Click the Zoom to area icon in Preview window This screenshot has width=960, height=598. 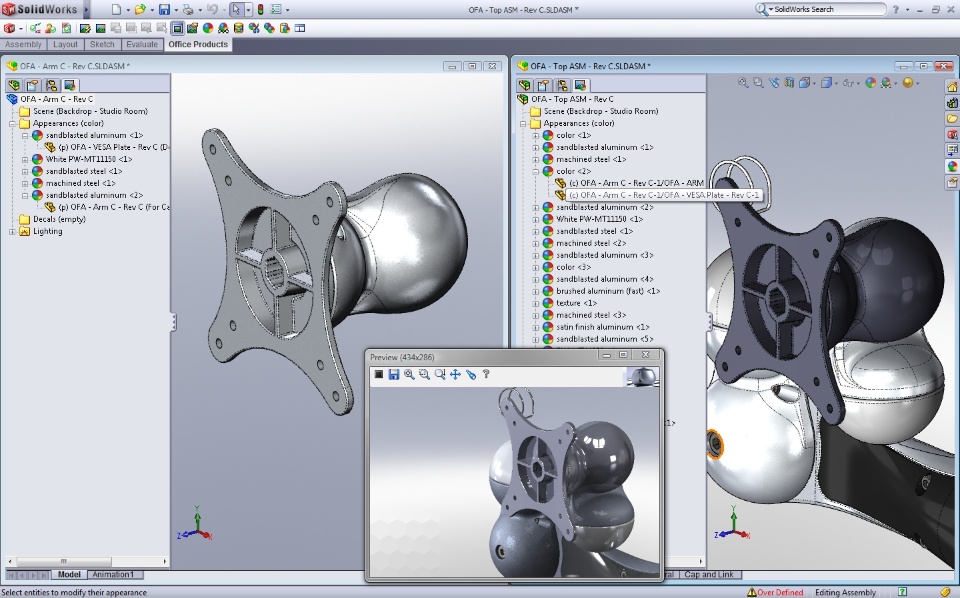click(x=424, y=374)
